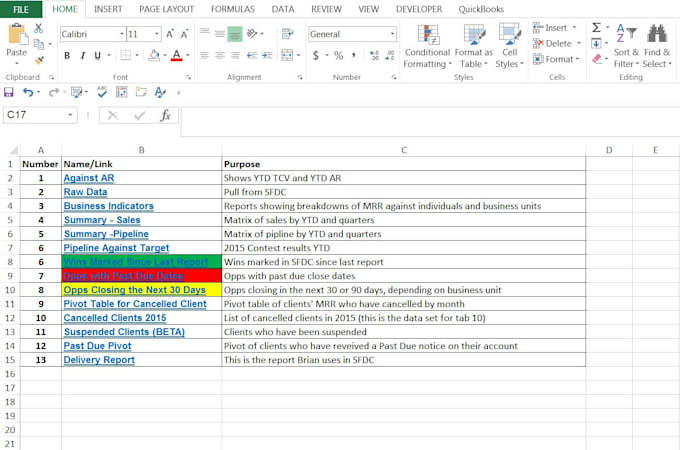Toggle Italic formatting

click(x=82, y=55)
